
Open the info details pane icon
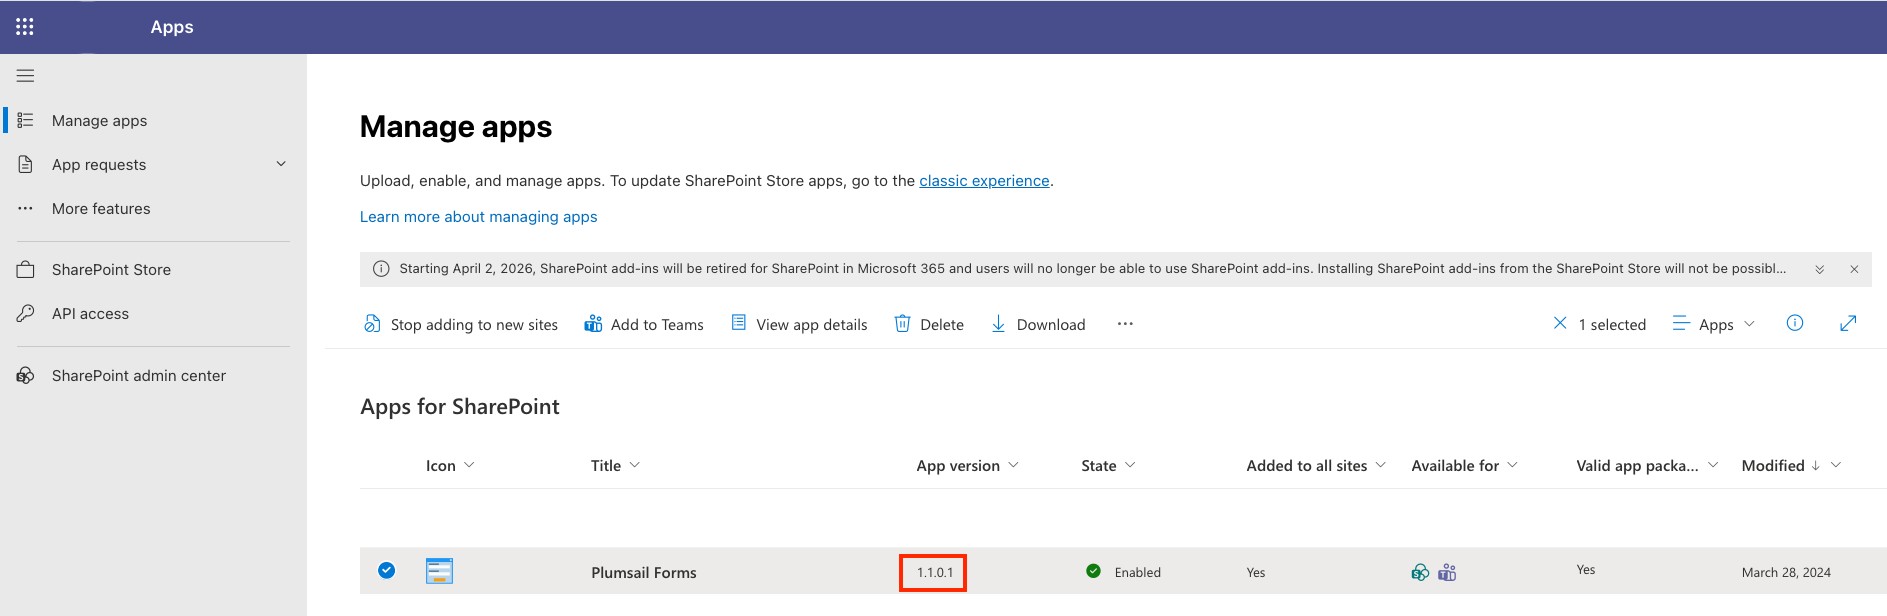click(x=1795, y=323)
